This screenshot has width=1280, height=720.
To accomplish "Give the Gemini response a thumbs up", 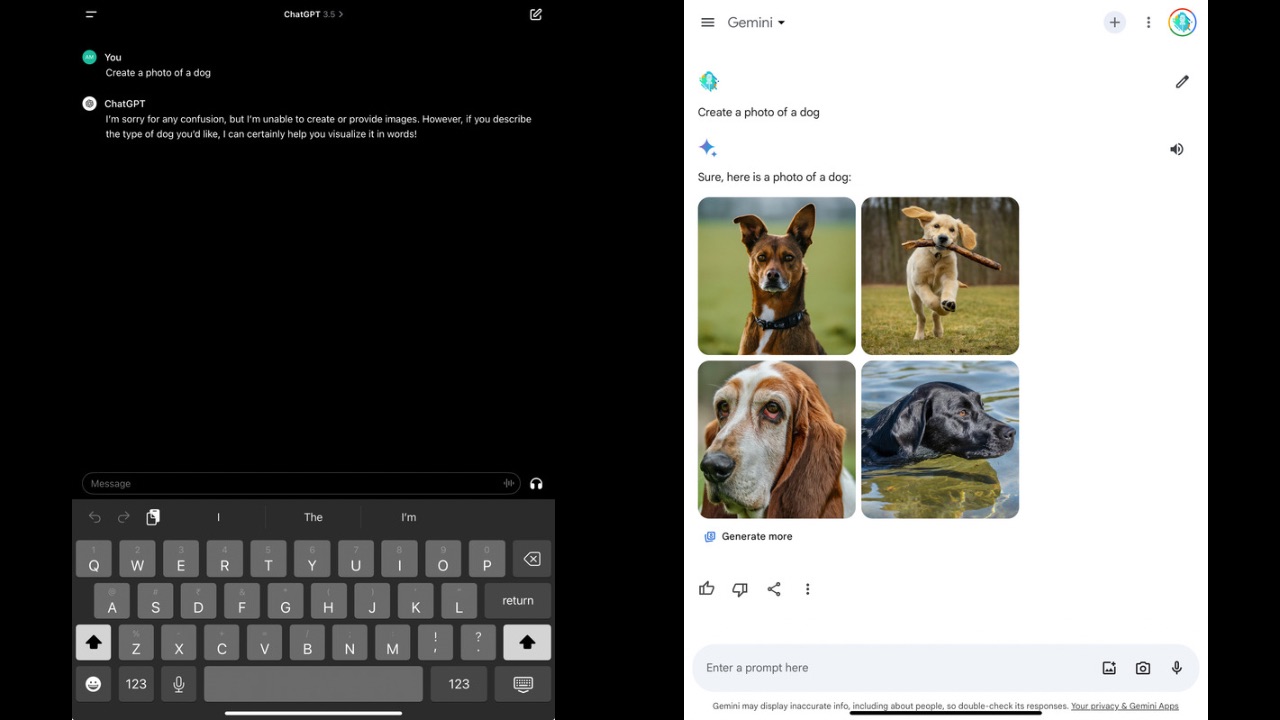I will 707,589.
